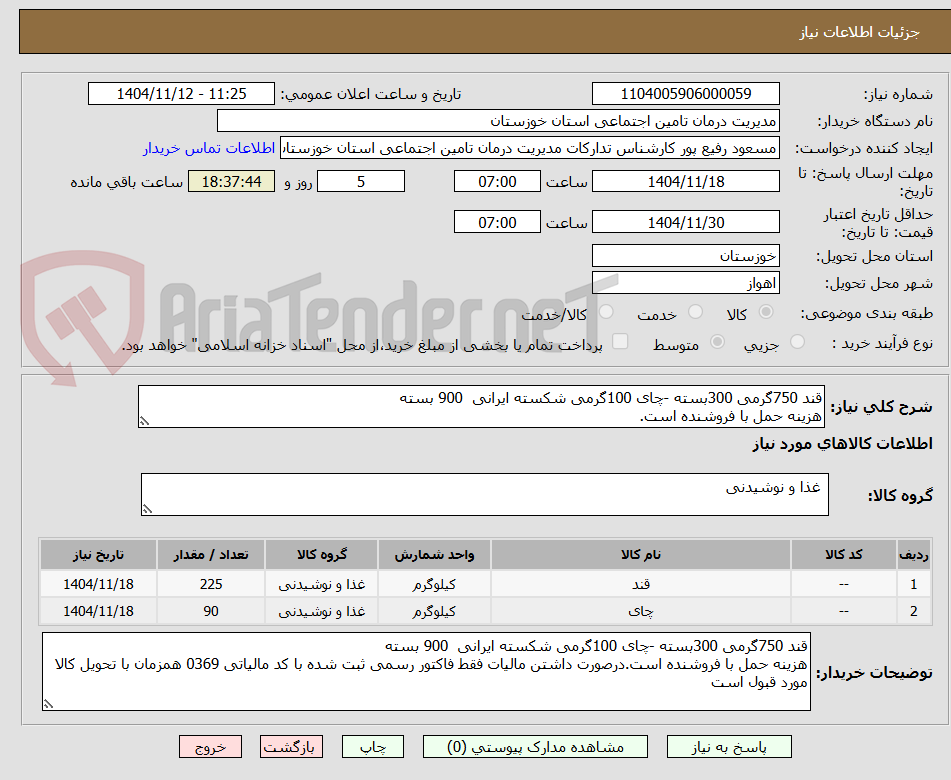Select the کالا/خدمت radio button
This screenshot has width=951, height=780.
[x=606, y=312]
